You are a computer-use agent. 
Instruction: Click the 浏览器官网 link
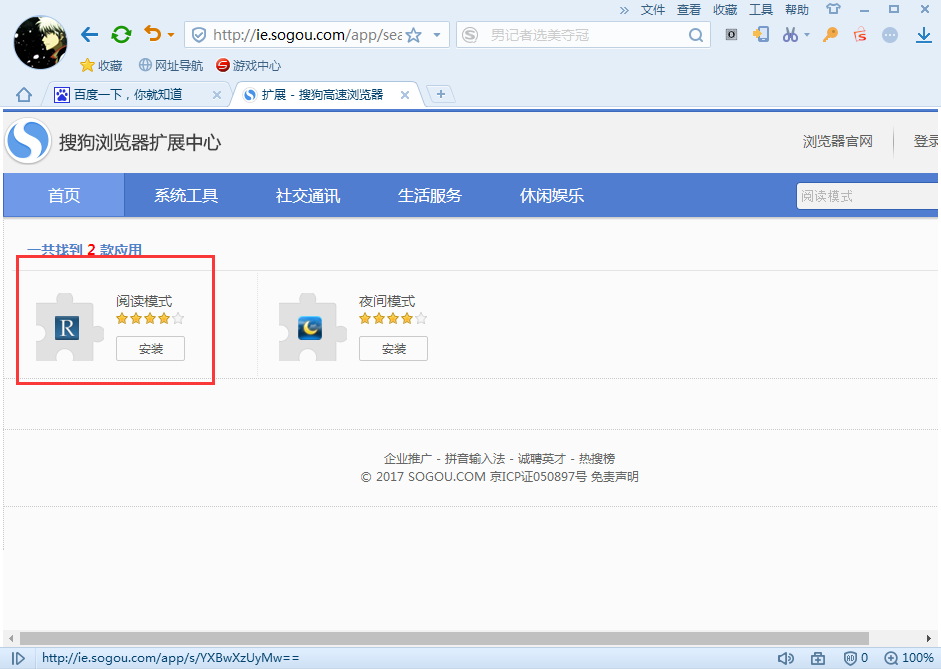tap(837, 141)
